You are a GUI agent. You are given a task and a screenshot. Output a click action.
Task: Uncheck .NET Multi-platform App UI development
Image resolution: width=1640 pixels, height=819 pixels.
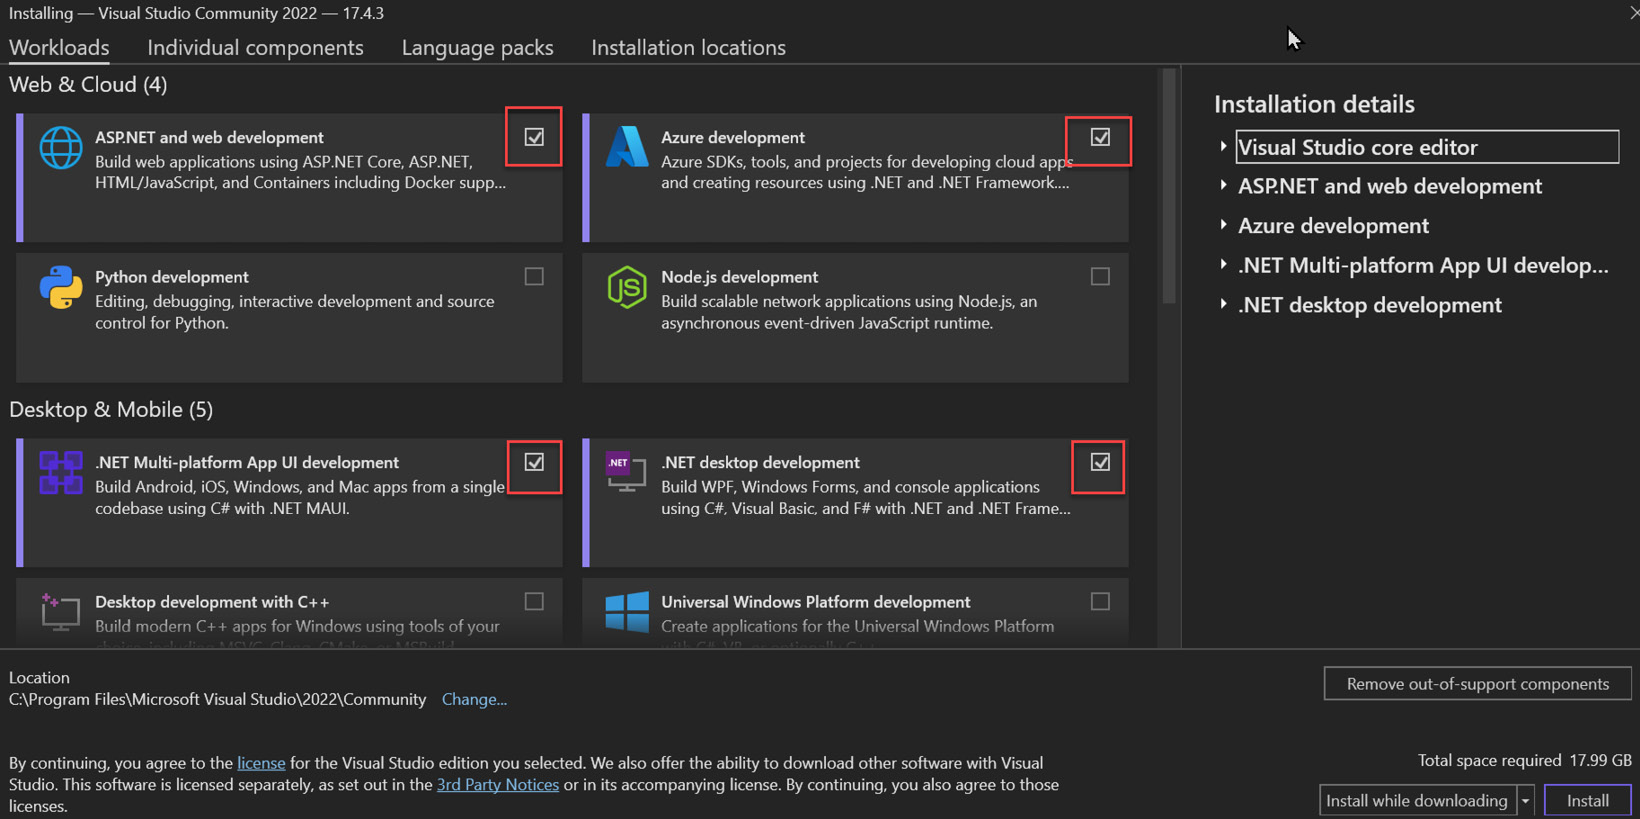[x=534, y=462]
